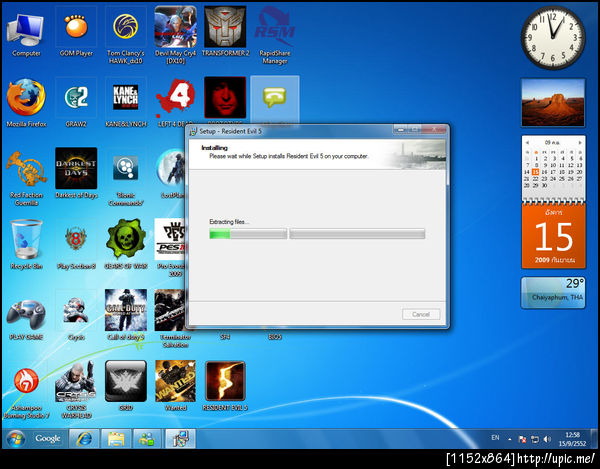
Task: Launch Internet Explorer from the taskbar
Action: [x=84, y=439]
